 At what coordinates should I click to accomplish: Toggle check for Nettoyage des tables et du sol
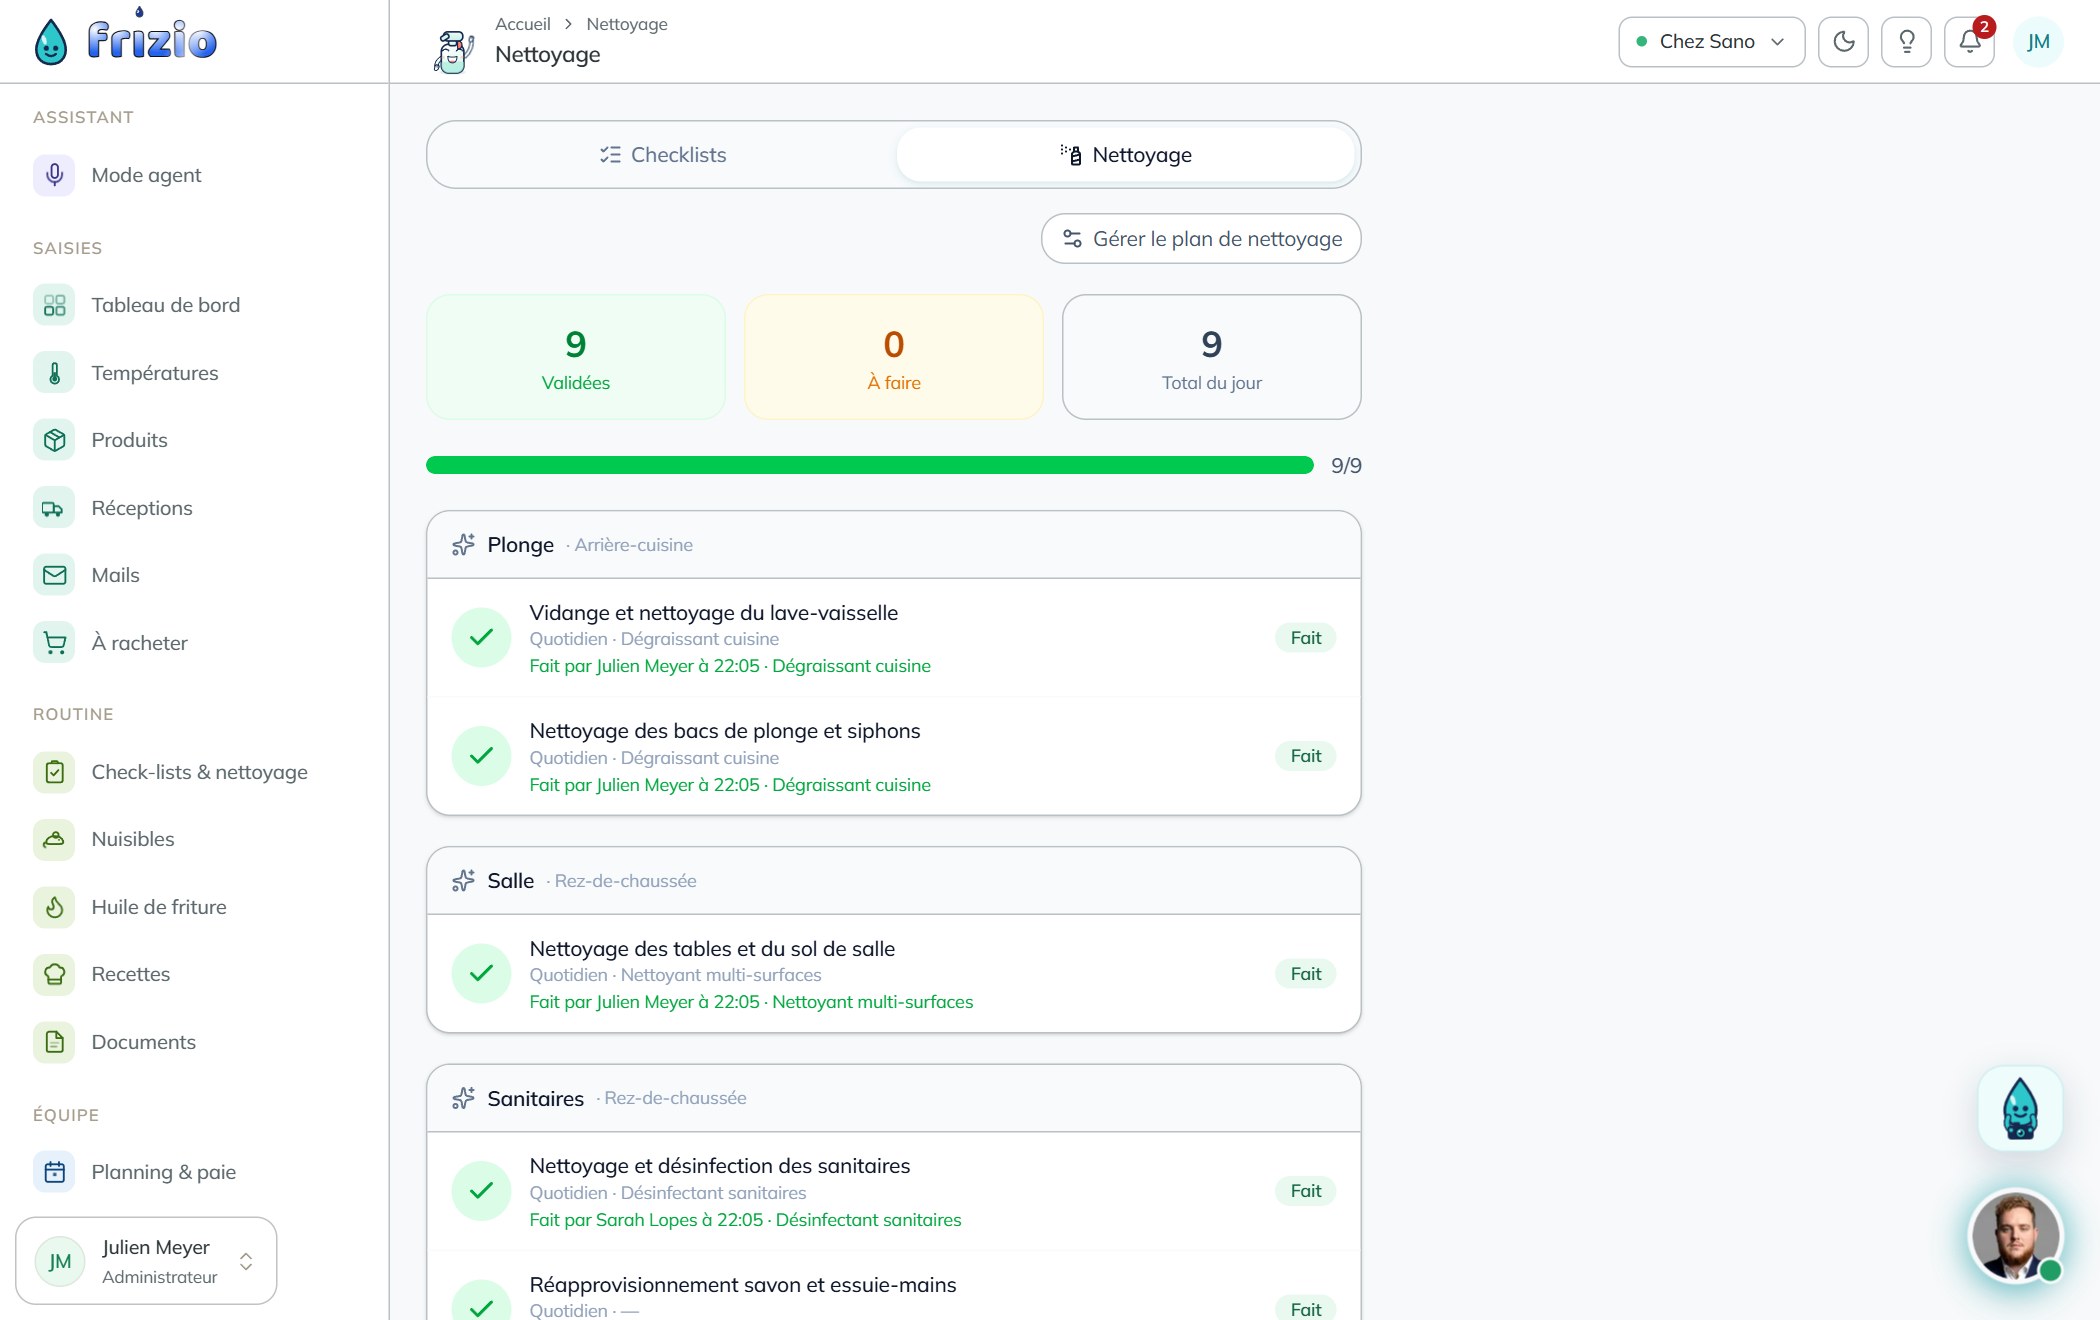481,974
